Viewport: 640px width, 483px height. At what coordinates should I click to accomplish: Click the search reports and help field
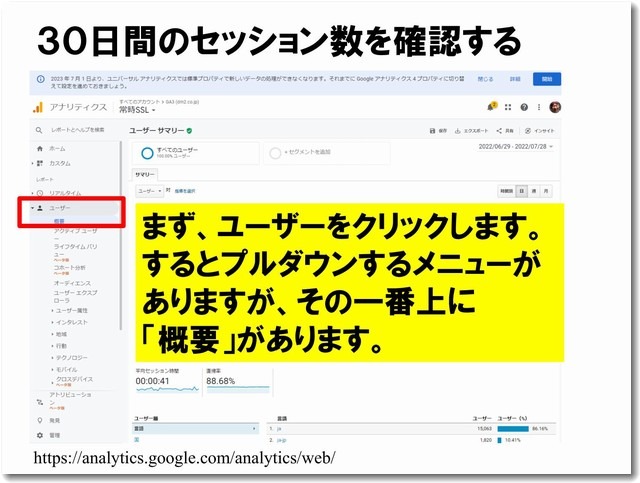78,130
